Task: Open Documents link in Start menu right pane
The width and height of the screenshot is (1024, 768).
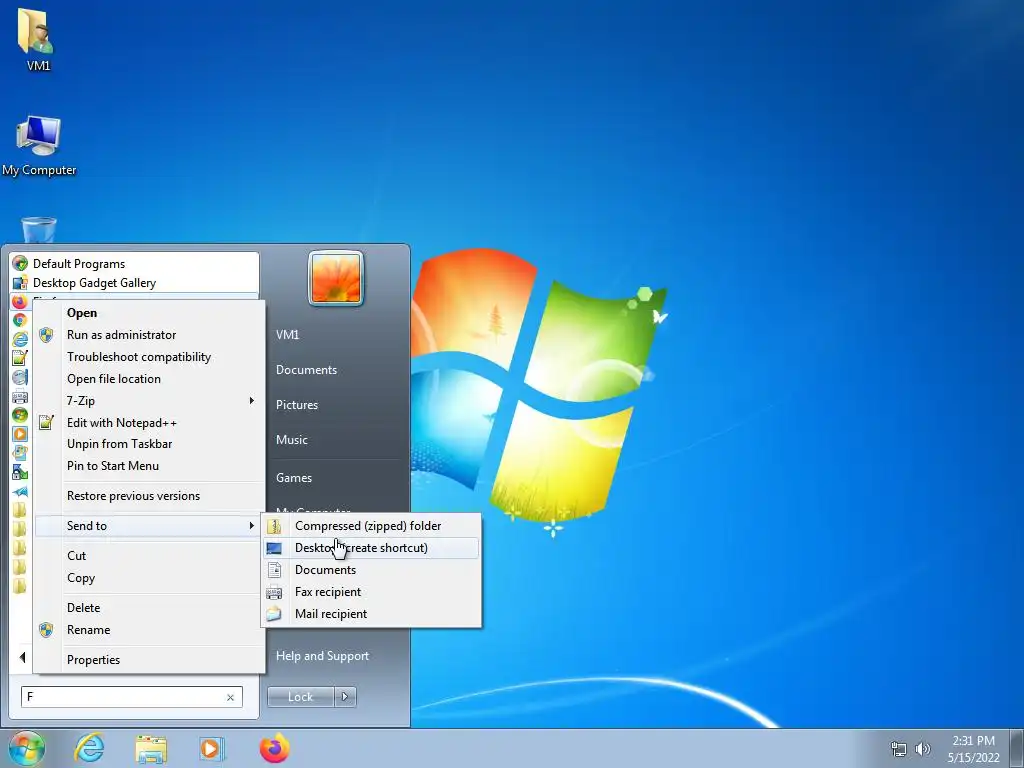Action: coord(306,370)
